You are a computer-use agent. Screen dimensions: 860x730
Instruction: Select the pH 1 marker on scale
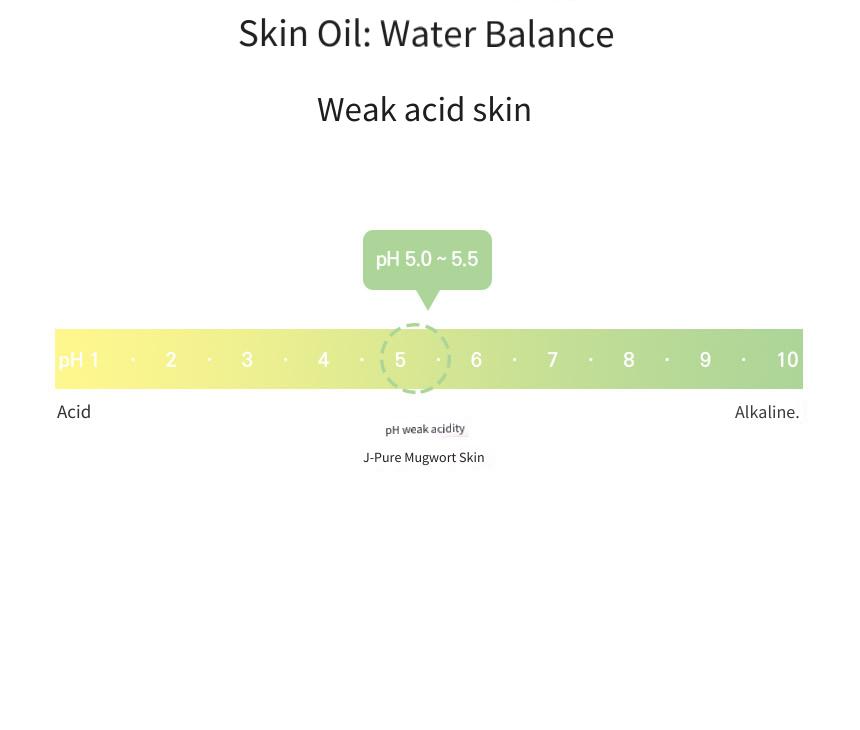coord(78,360)
